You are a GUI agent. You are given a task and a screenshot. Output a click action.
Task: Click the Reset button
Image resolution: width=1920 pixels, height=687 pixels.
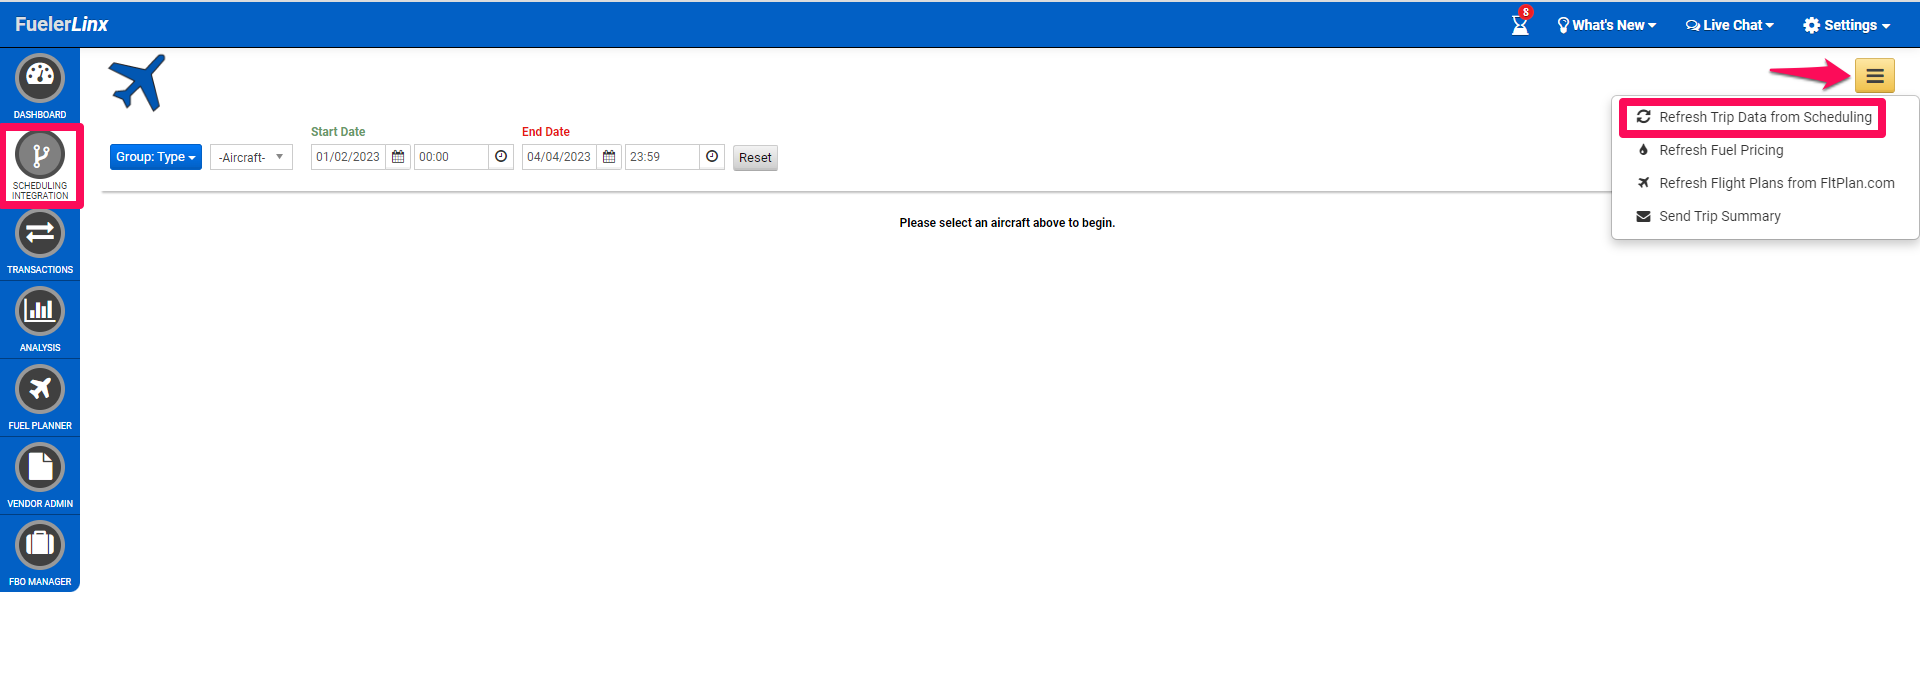[x=755, y=158]
